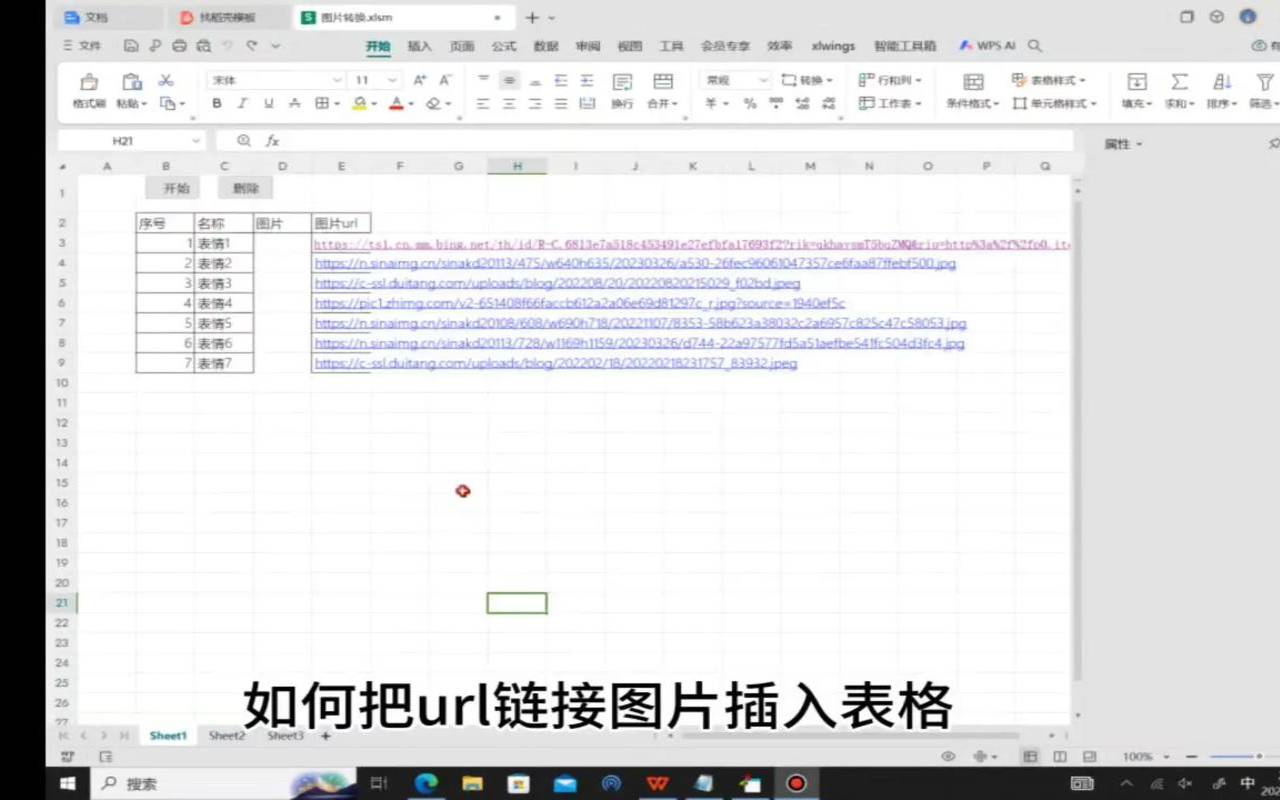Click the Undo arrow icon
1280x800 pixels.
point(228,46)
